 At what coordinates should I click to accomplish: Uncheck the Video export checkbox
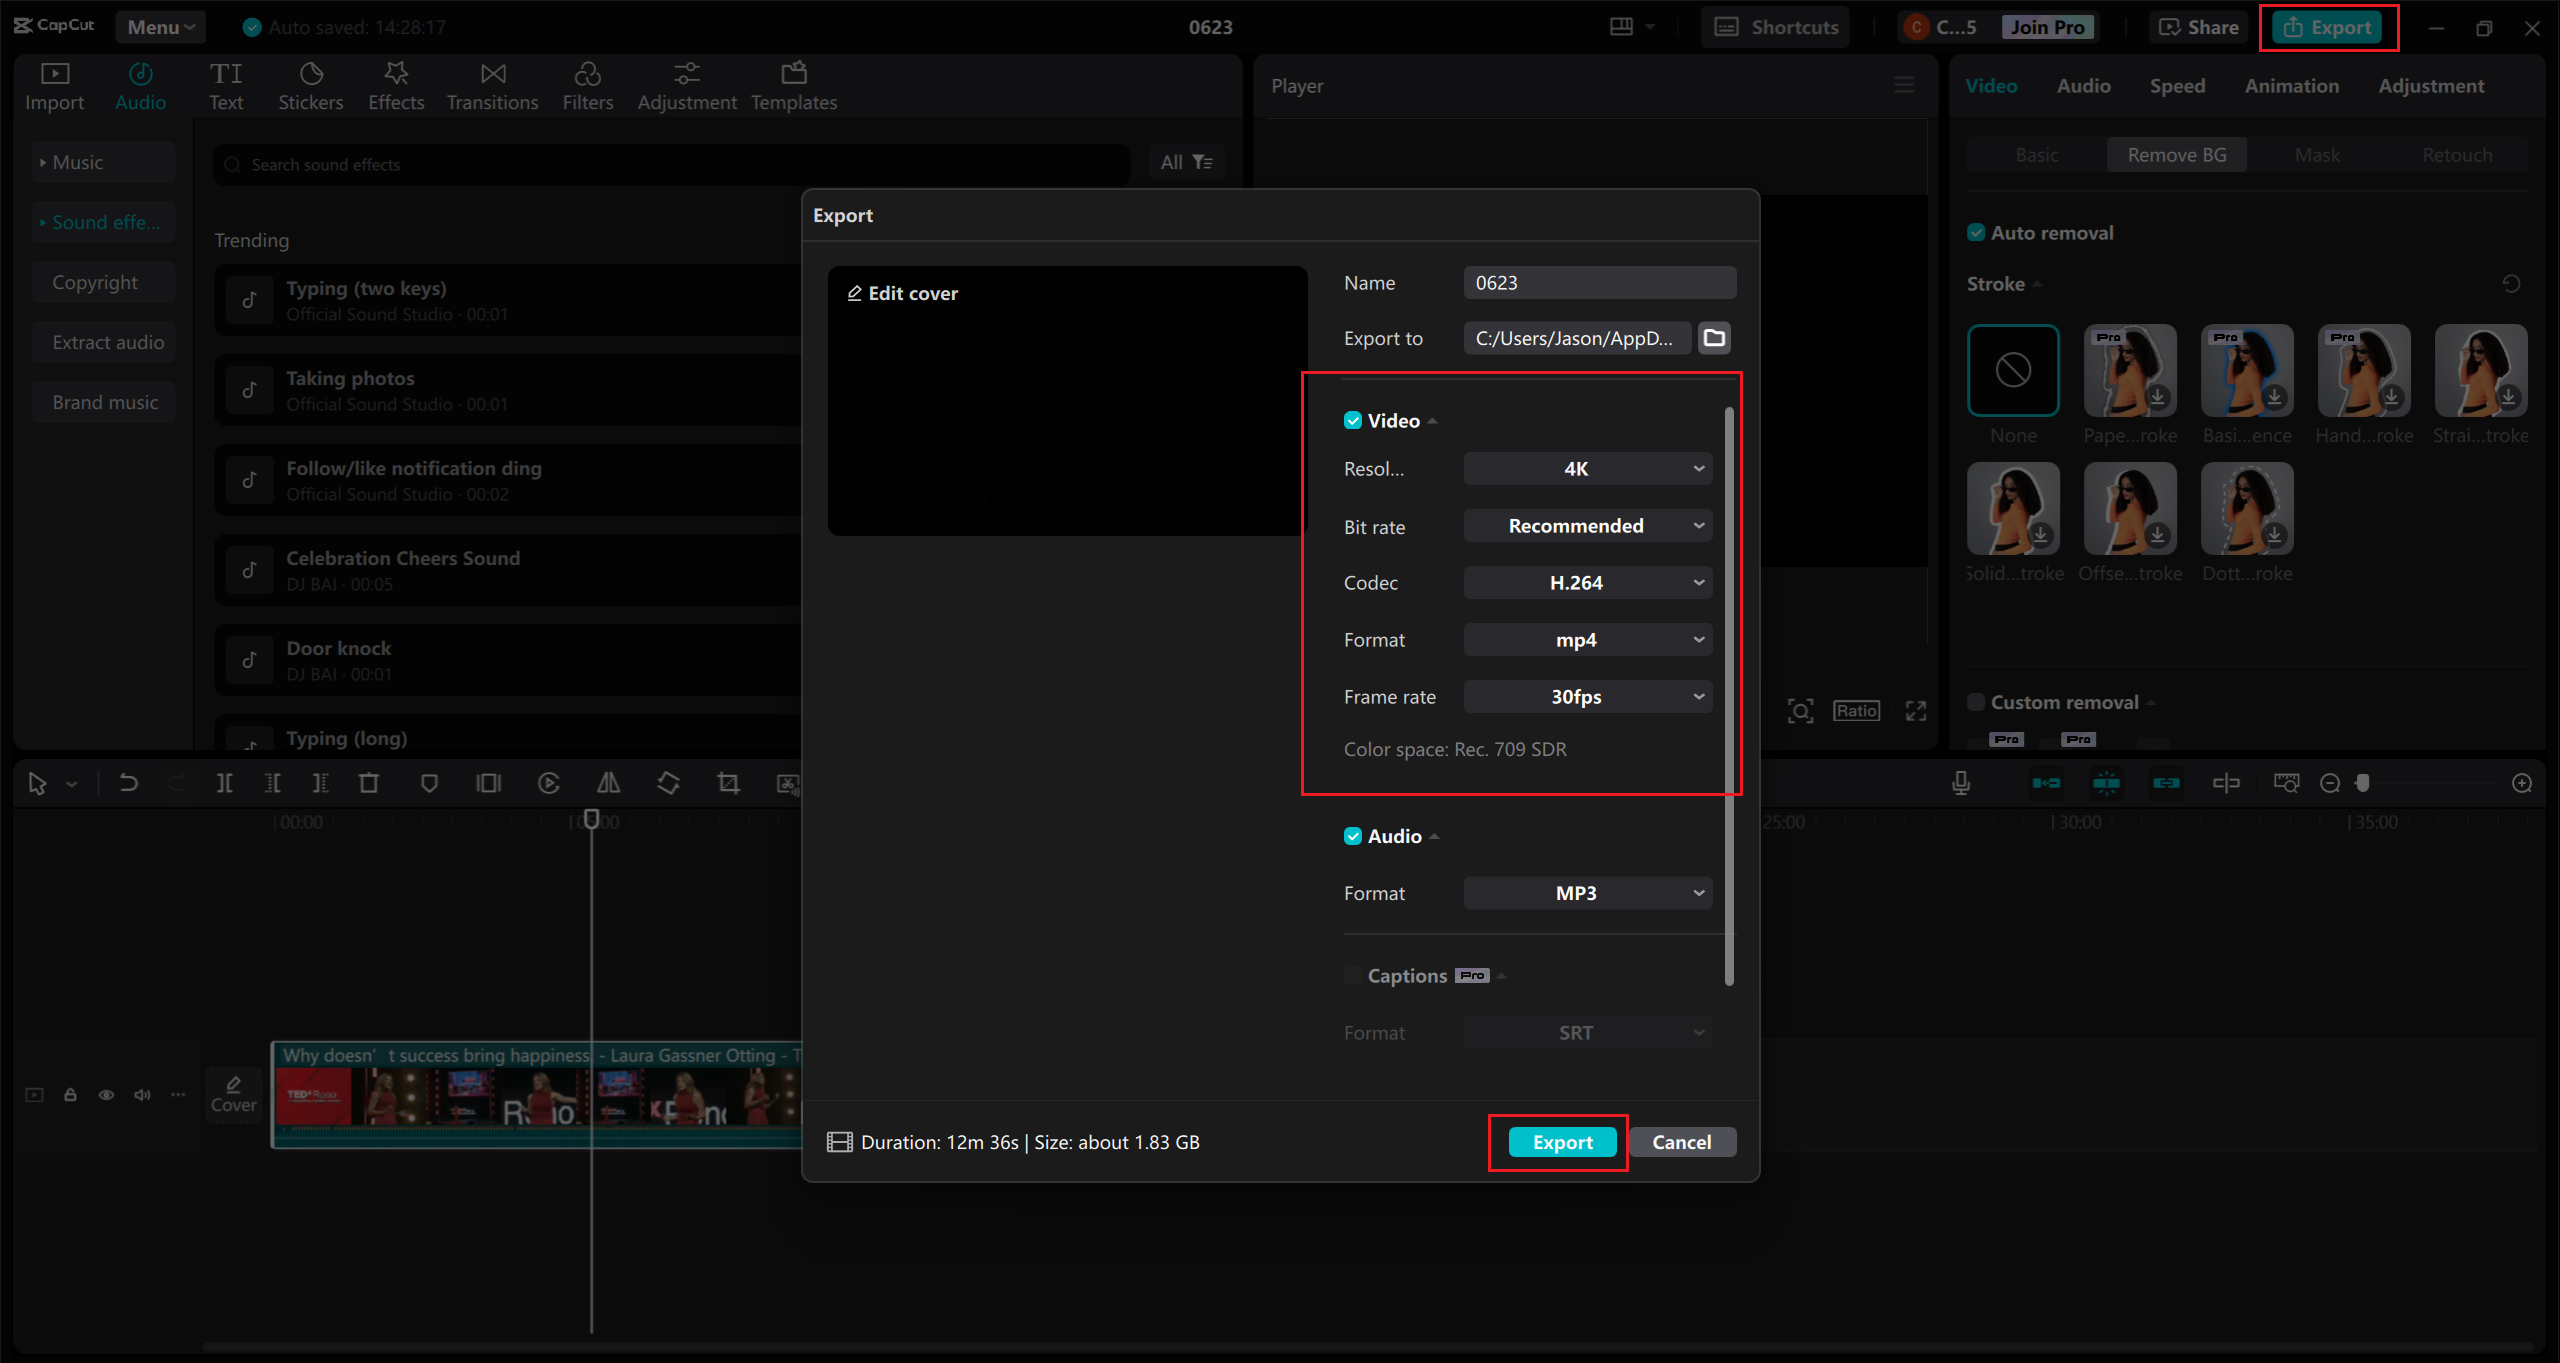coord(1353,421)
